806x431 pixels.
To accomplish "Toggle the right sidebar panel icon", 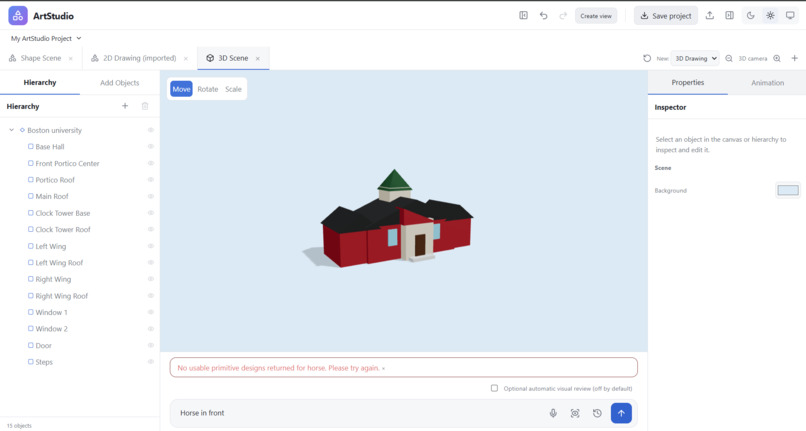I will [729, 15].
